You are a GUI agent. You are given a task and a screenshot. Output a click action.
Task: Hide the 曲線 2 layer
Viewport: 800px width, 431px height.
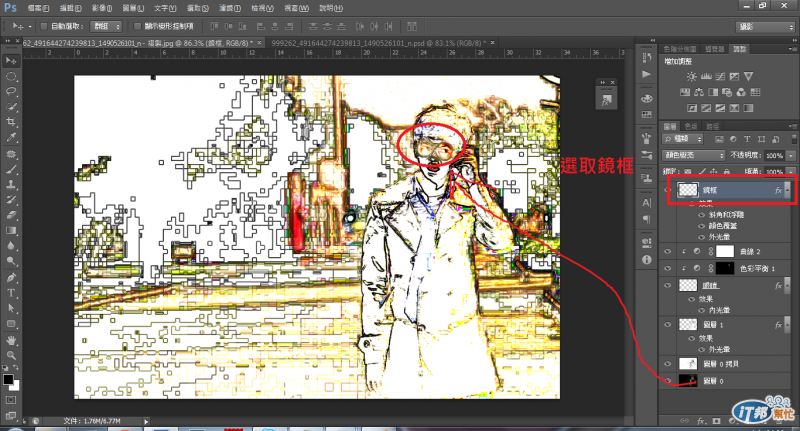[x=667, y=251]
